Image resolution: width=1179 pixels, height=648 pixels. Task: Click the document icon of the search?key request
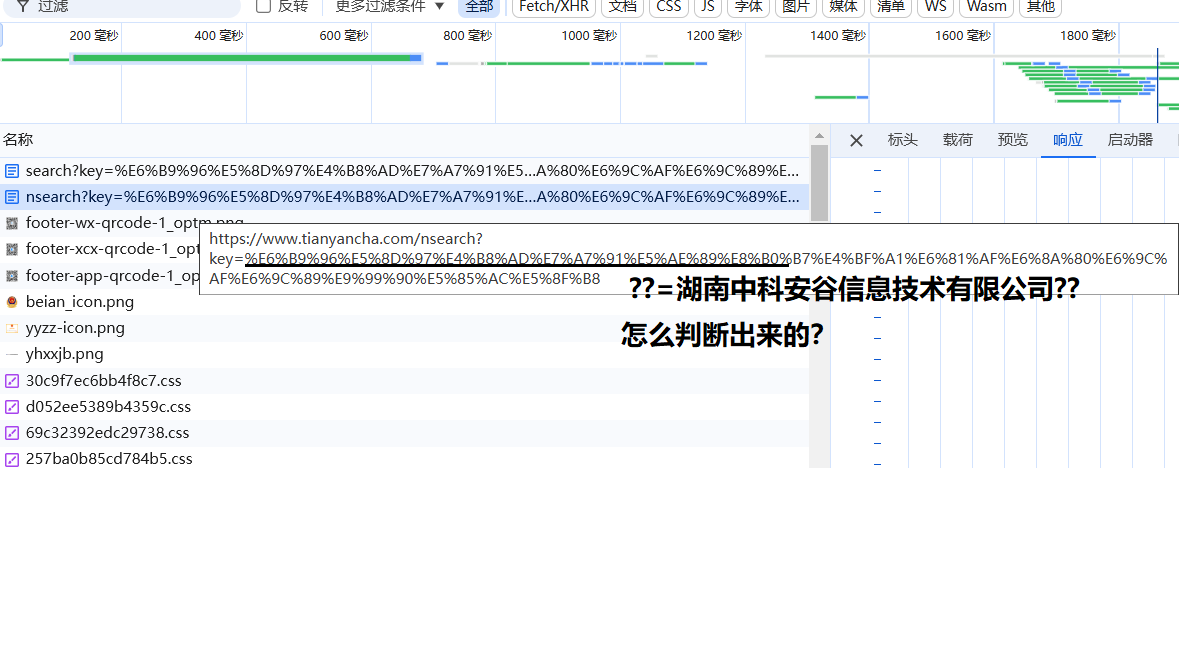[12, 171]
